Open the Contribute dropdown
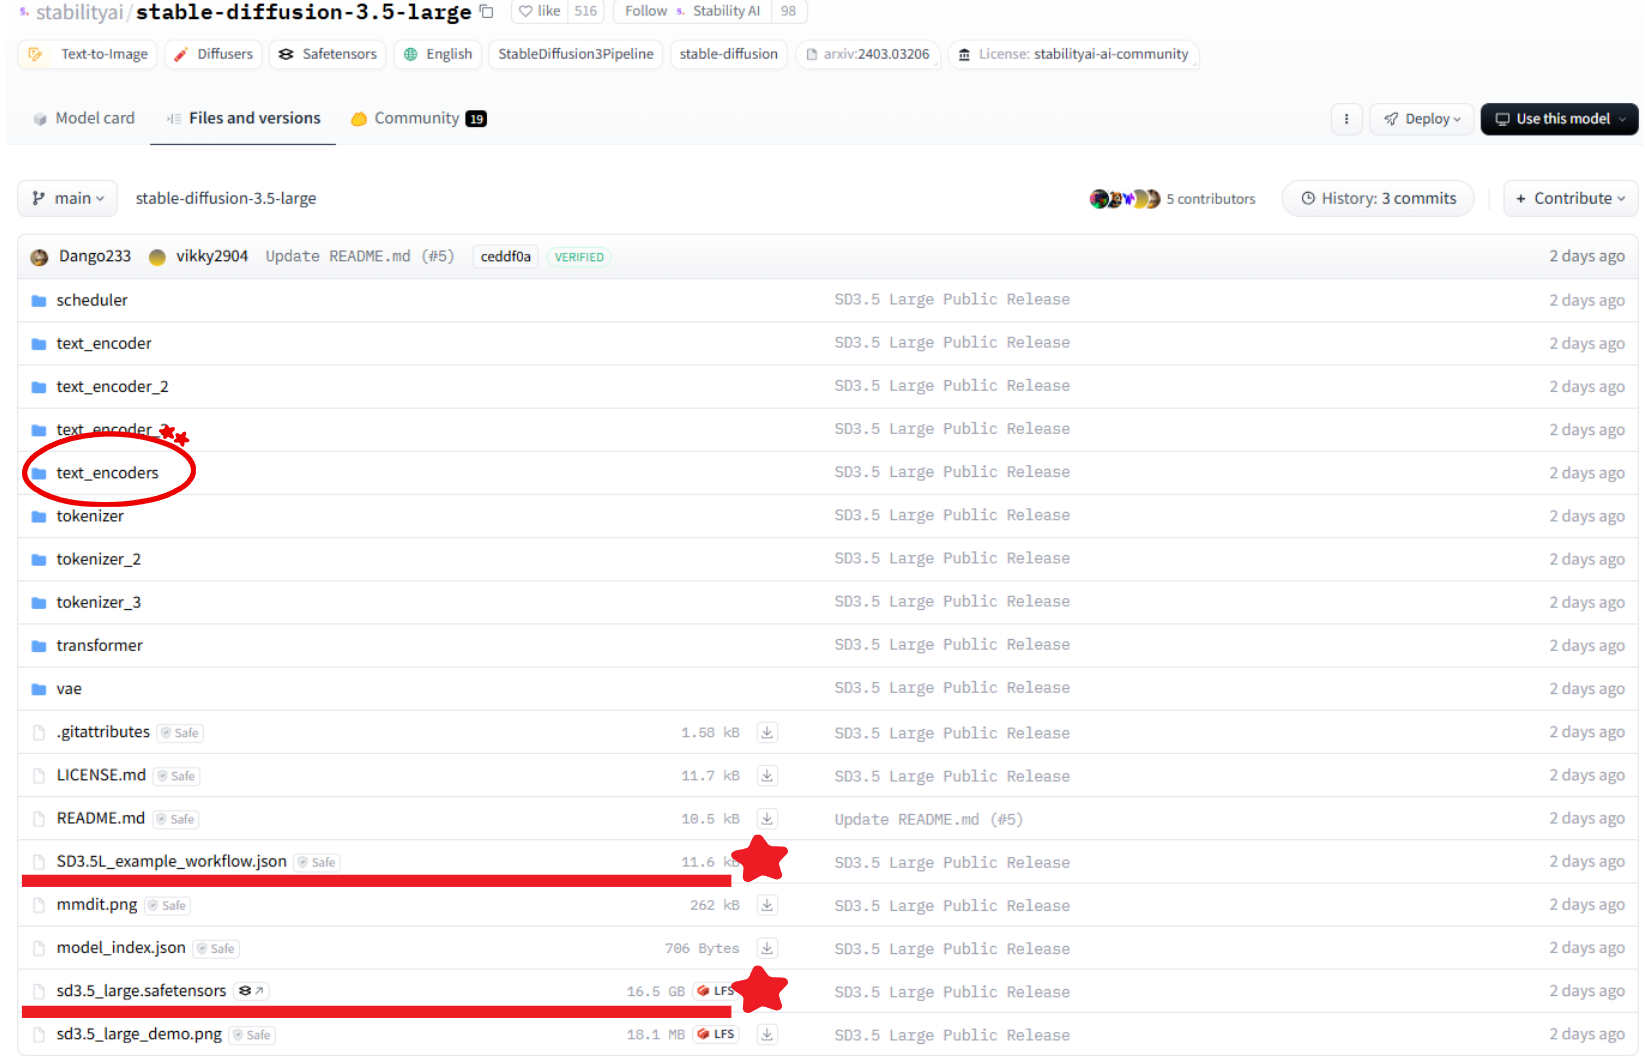Image resolution: width=1645 pixels, height=1060 pixels. click(1570, 198)
